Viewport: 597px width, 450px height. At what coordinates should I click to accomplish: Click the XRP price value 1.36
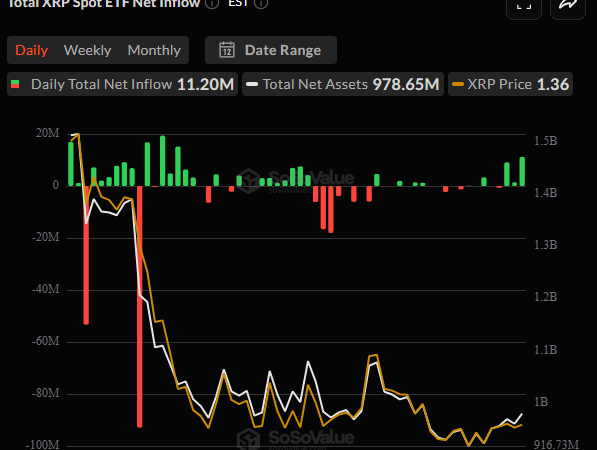[553, 85]
